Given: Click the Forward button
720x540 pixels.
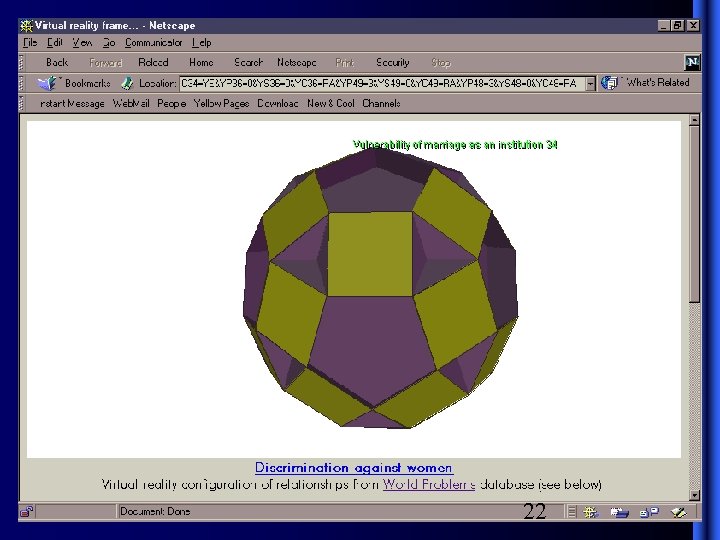Looking at the screenshot, I should [106, 62].
